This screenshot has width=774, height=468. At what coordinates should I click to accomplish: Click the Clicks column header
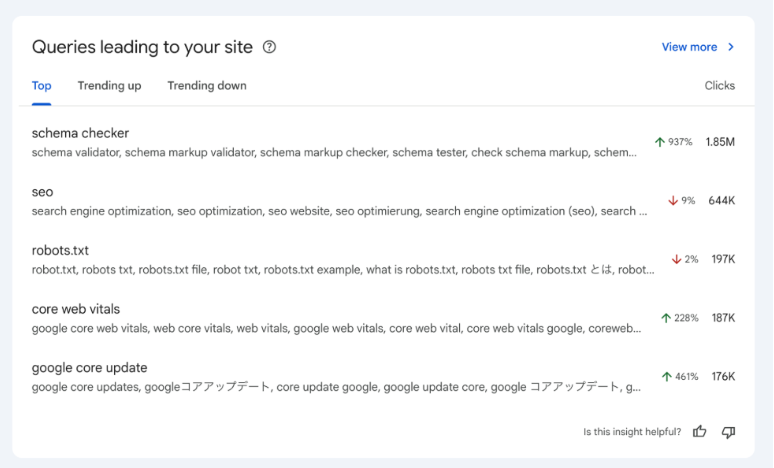coord(719,86)
